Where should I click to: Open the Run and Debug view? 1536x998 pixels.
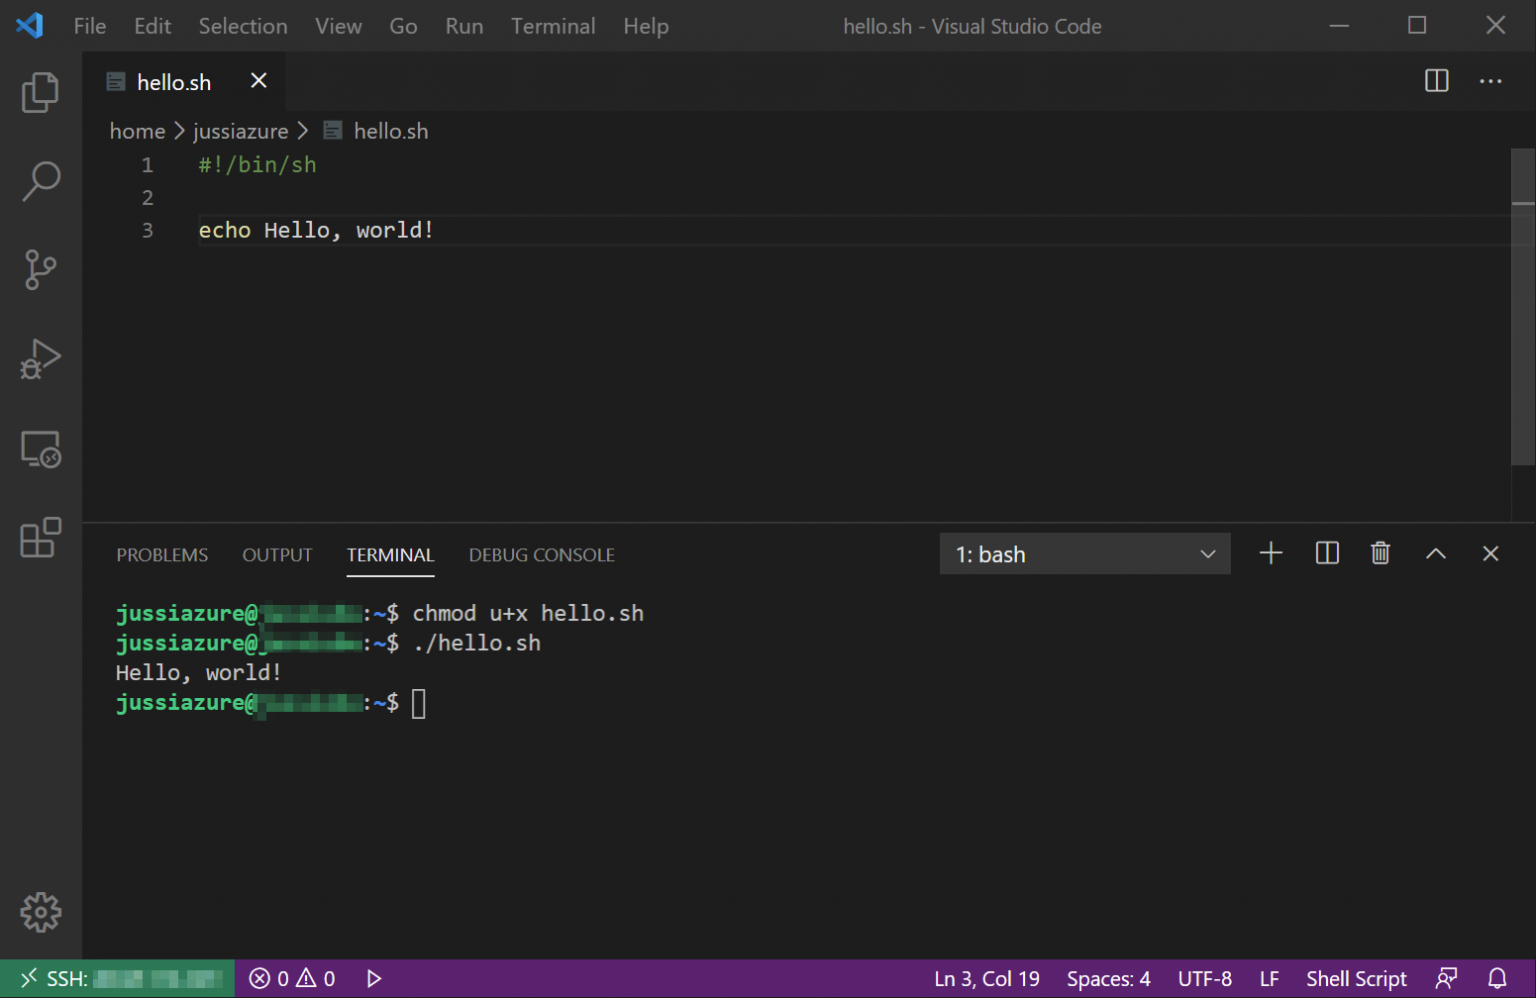coord(40,359)
